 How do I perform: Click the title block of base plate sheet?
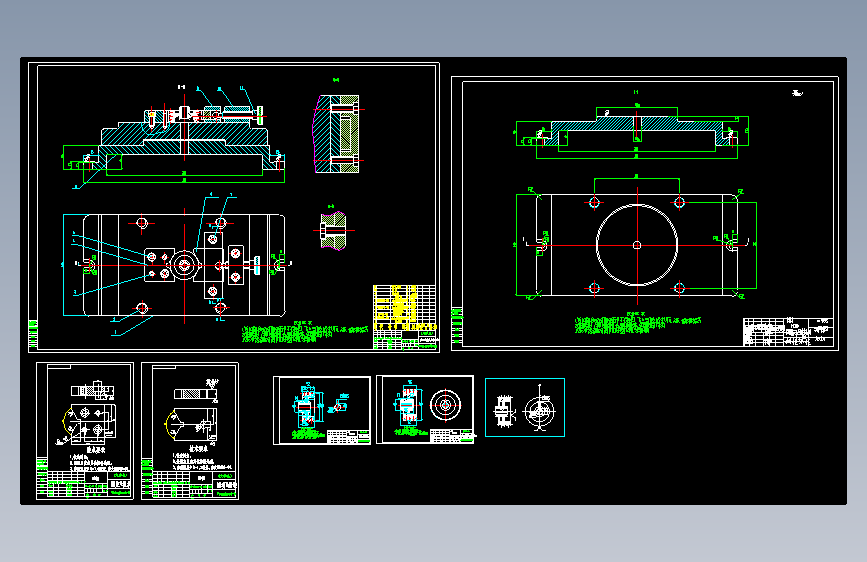point(788,332)
